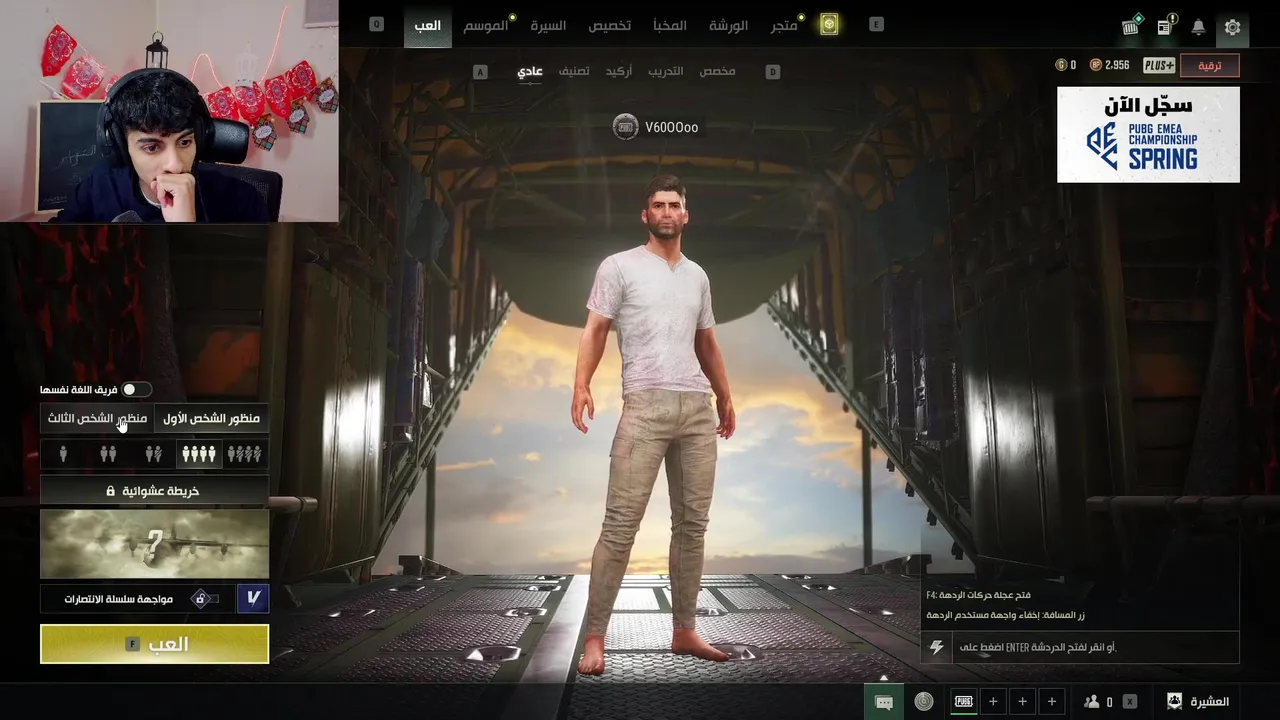This screenshot has width=1280, height=720.
Task: Select one-man squad mode
Action: [x=244, y=455]
